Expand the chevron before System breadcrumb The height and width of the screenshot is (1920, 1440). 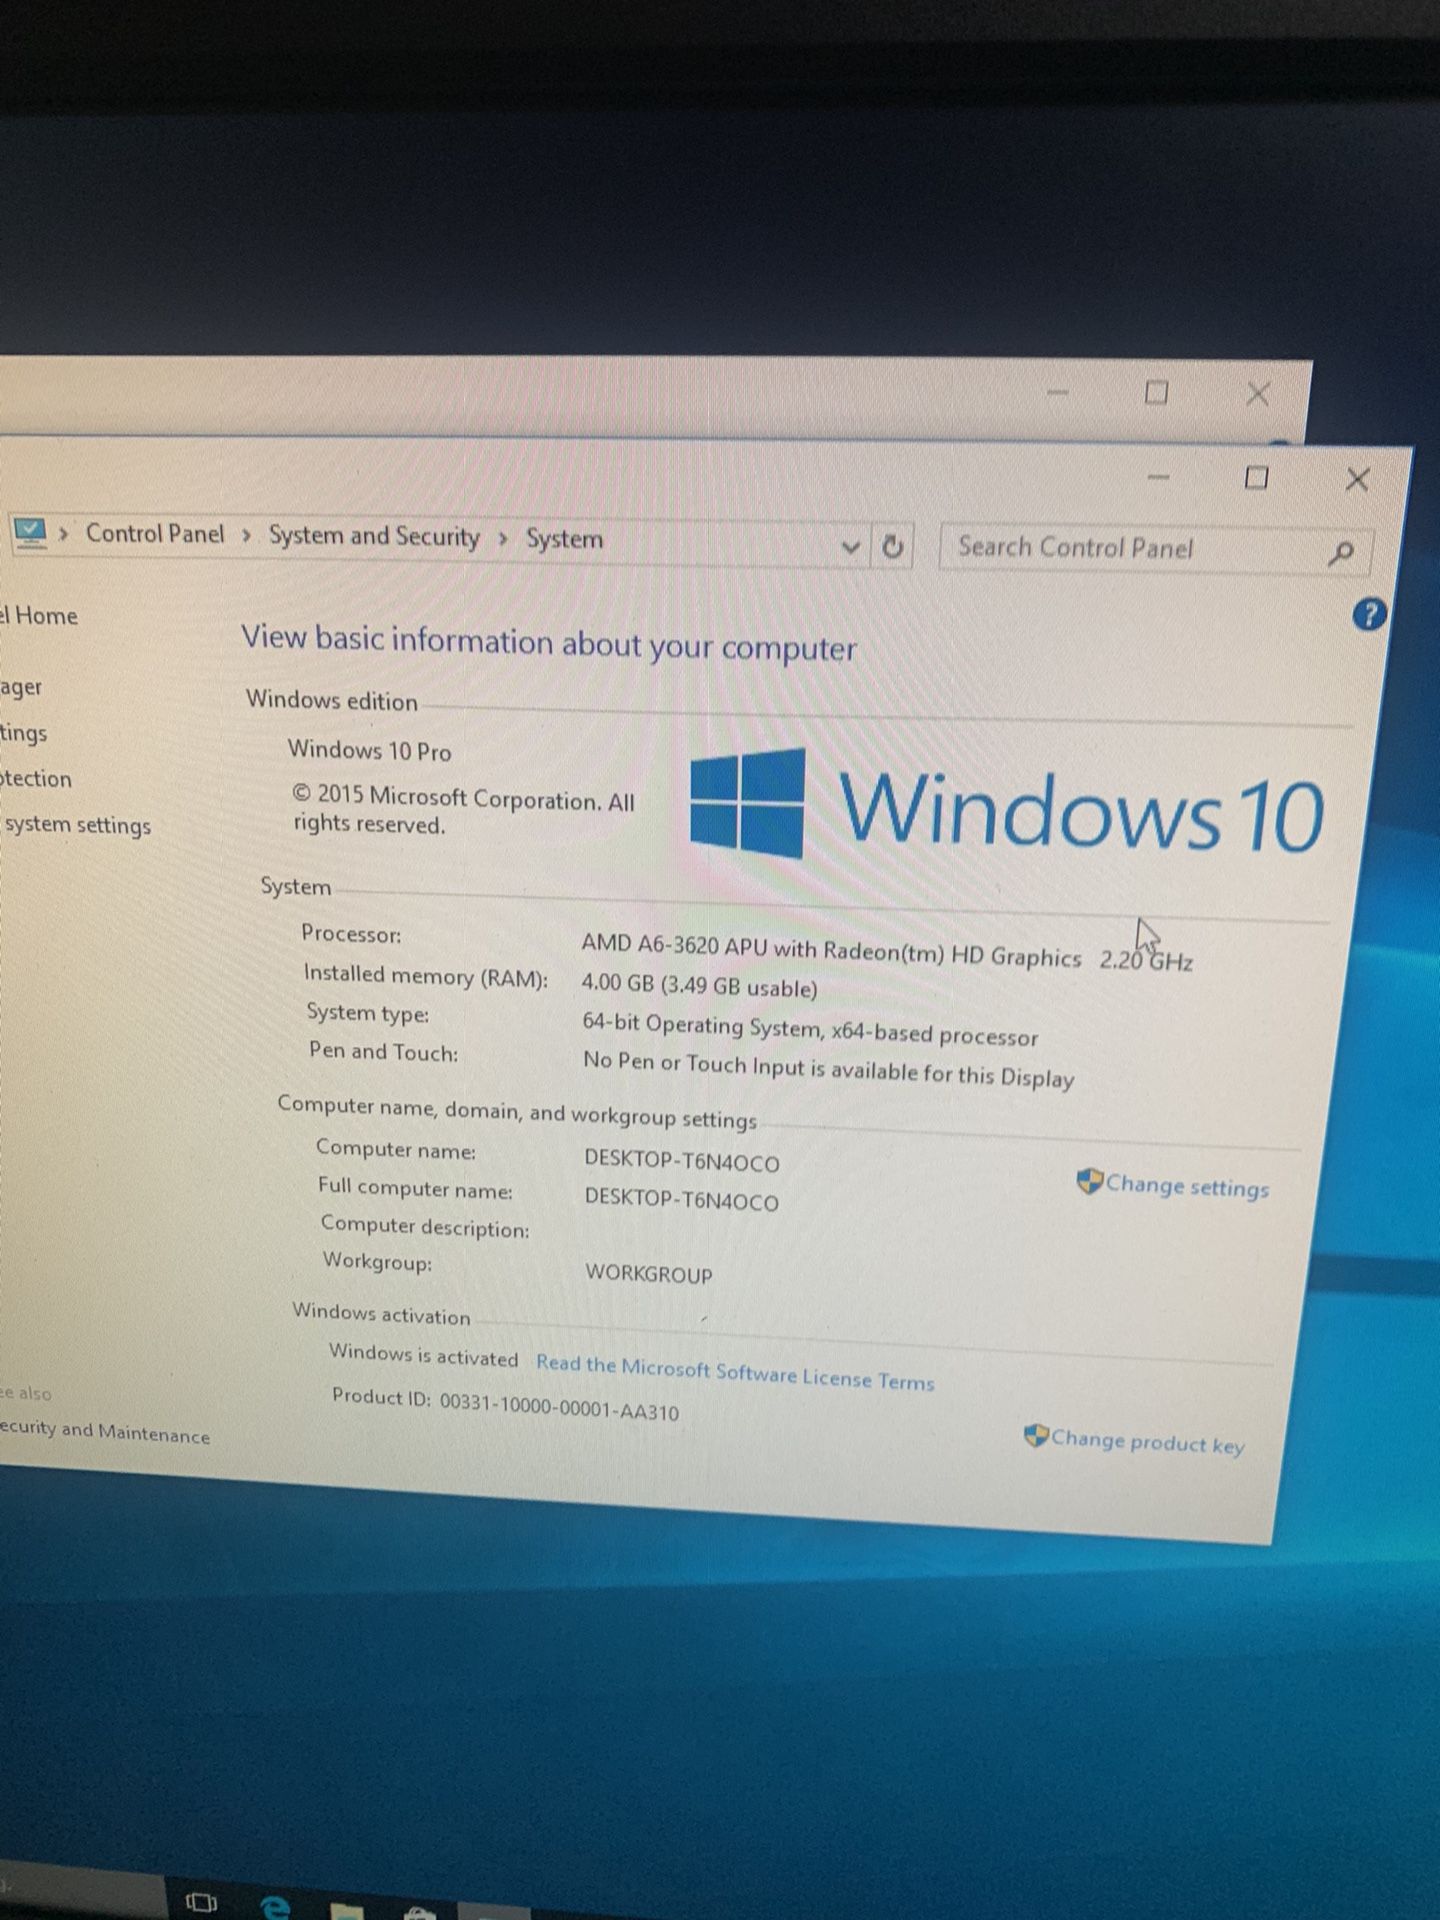tap(504, 540)
